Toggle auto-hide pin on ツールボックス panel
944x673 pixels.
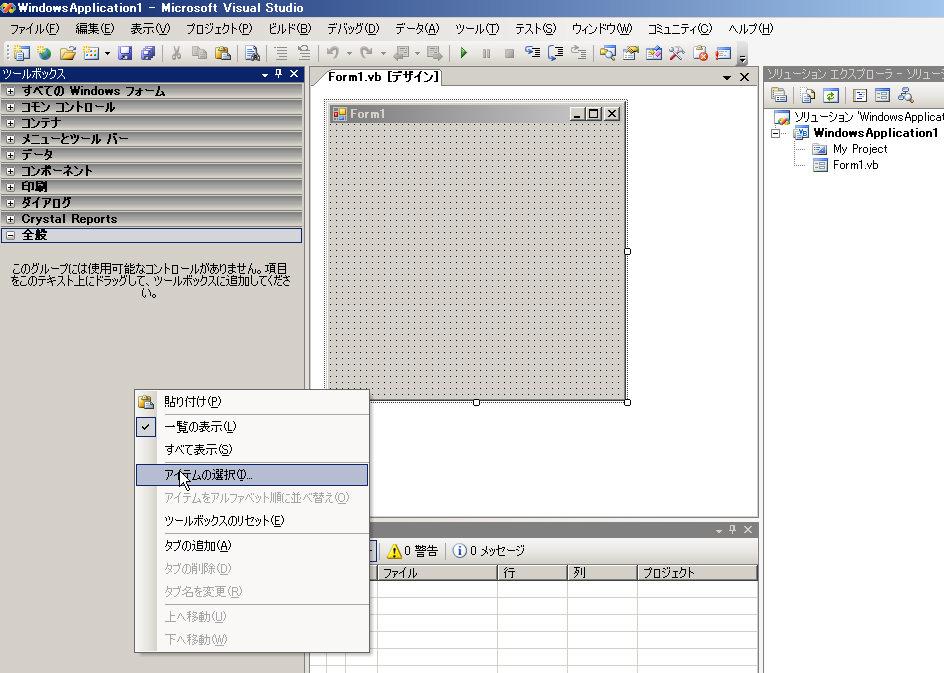tap(278, 73)
